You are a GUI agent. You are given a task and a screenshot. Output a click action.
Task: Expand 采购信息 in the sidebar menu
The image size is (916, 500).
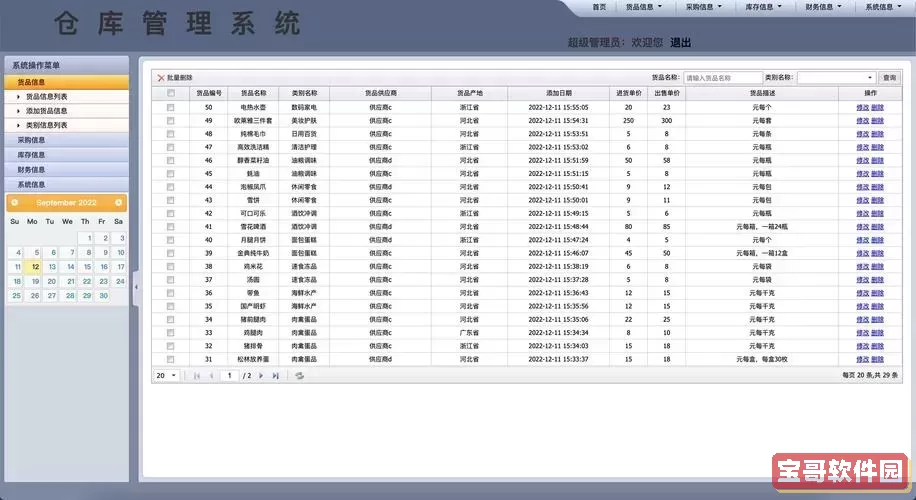click(x=67, y=140)
